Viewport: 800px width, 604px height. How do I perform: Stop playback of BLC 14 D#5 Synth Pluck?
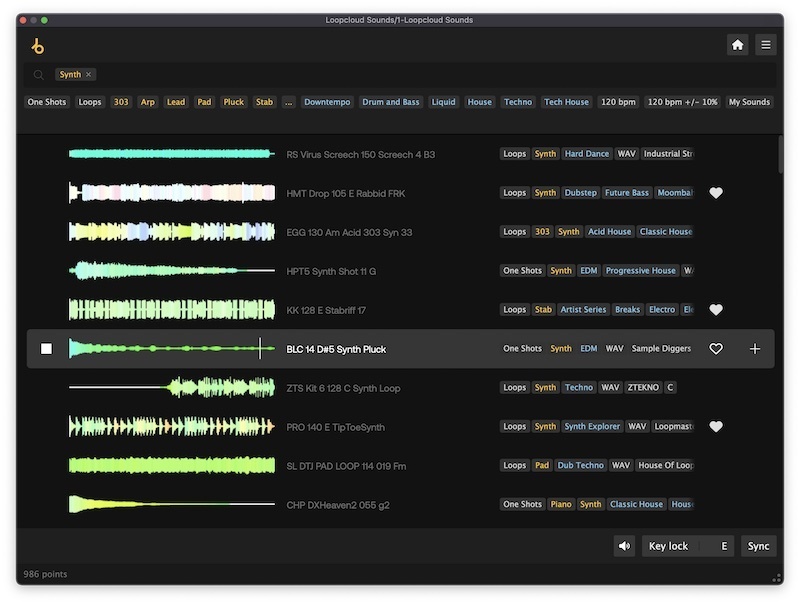pos(46,349)
